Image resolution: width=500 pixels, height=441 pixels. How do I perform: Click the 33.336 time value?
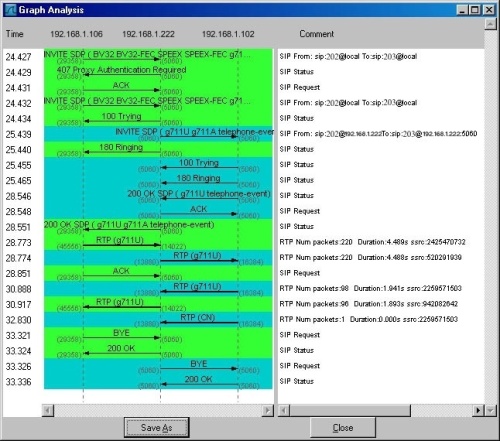(x=18, y=382)
